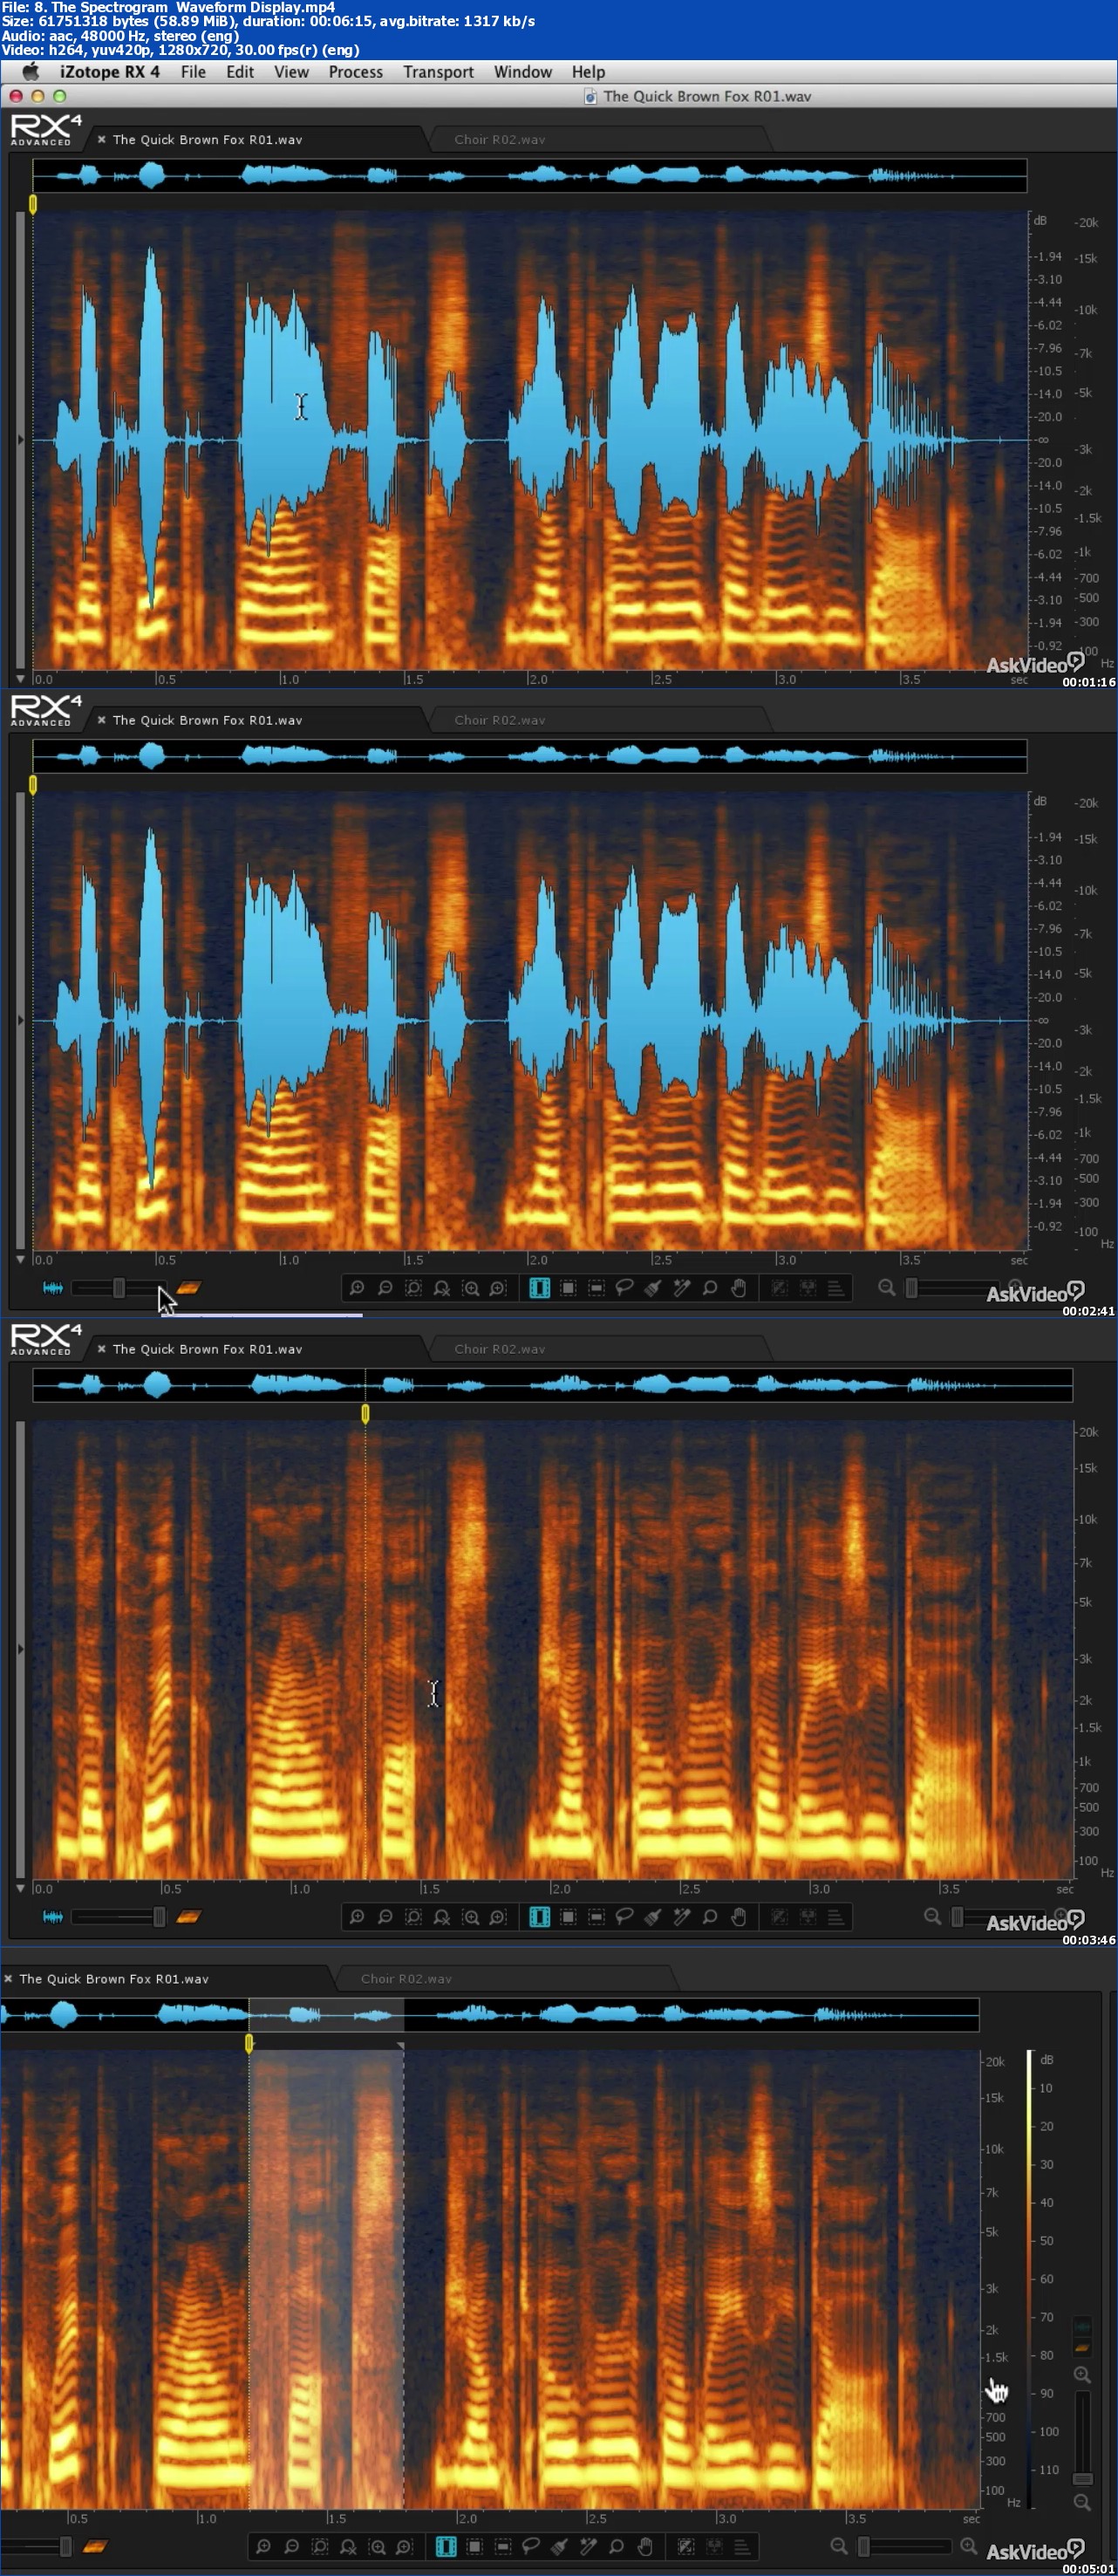Enable time-frequency selection tool in 00:05:01 frame
The width and height of the screenshot is (1118, 2576).
[474, 2546]
